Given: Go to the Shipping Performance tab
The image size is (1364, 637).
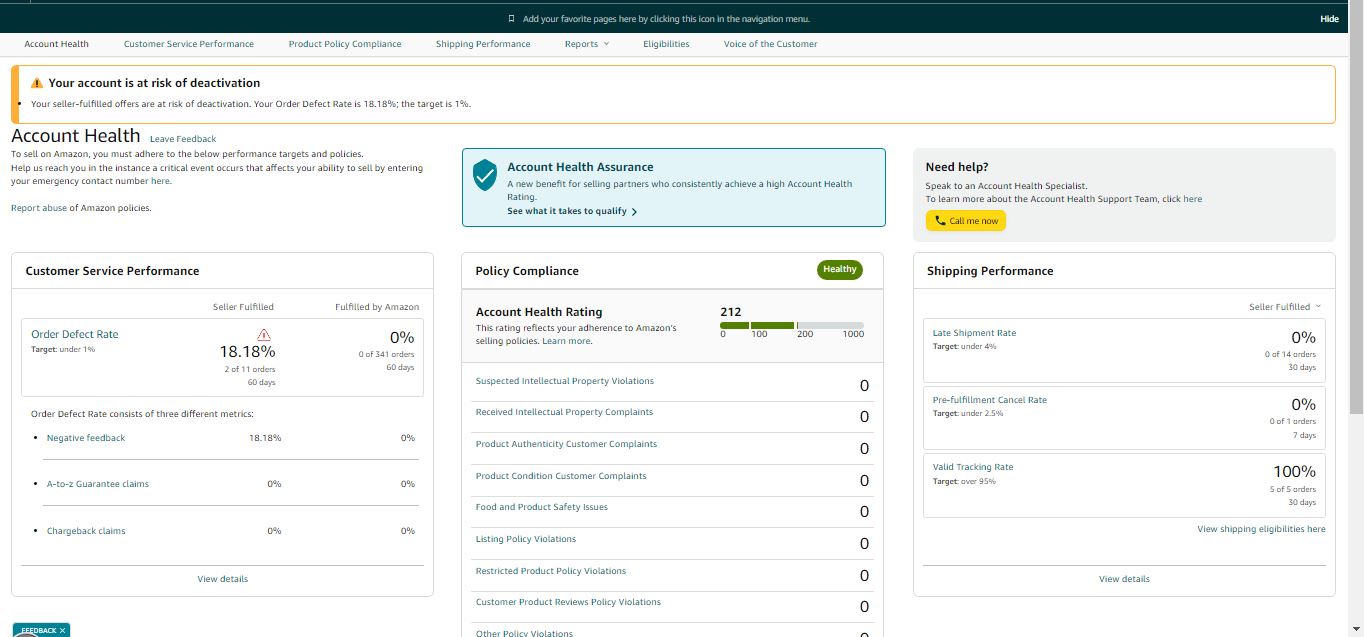Looking at the screenshot, I should pyautogui.click(x=483, y=44).
